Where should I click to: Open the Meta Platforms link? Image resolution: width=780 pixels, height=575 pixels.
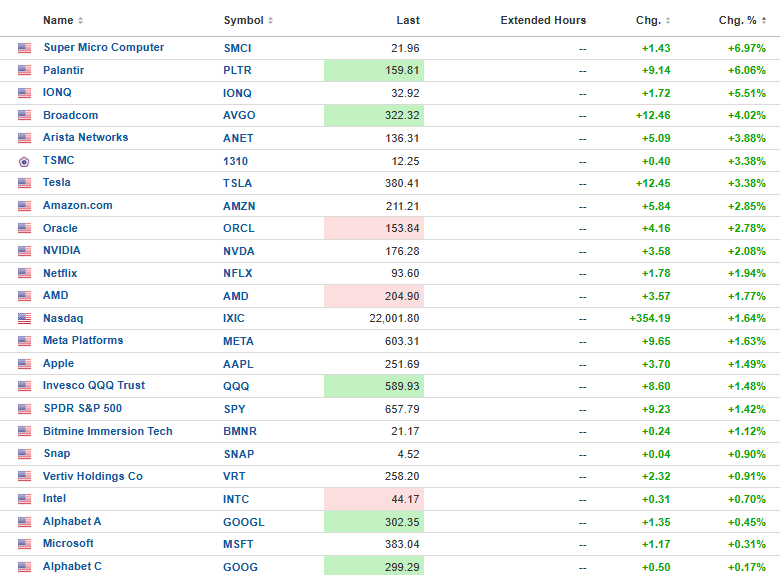pyautogui.click(x=83, y=340)
